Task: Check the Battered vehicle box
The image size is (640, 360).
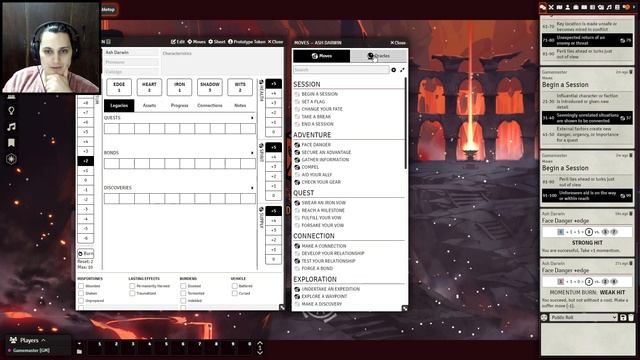Action: pos(234,286)
